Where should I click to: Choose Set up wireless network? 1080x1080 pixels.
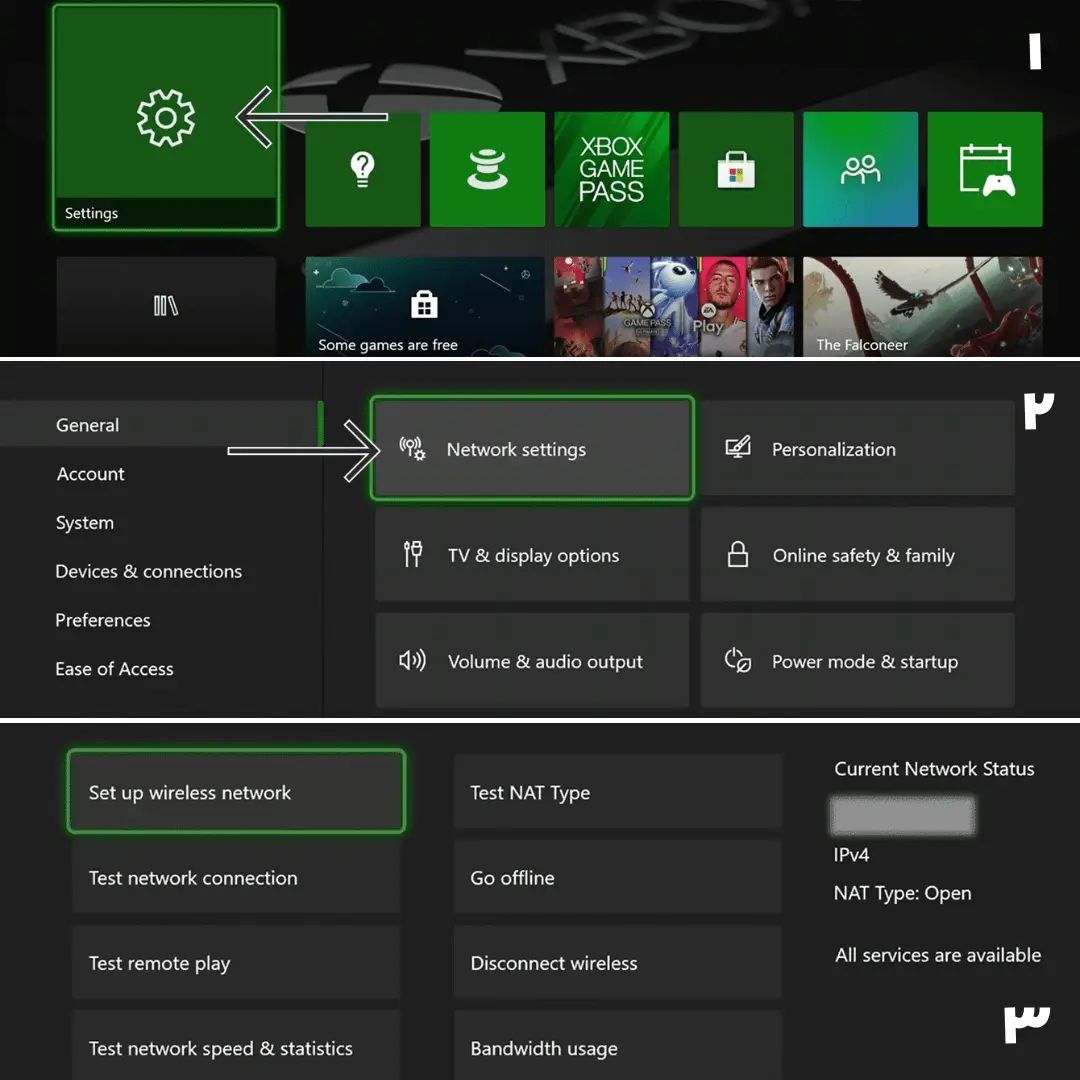(236, 791)
